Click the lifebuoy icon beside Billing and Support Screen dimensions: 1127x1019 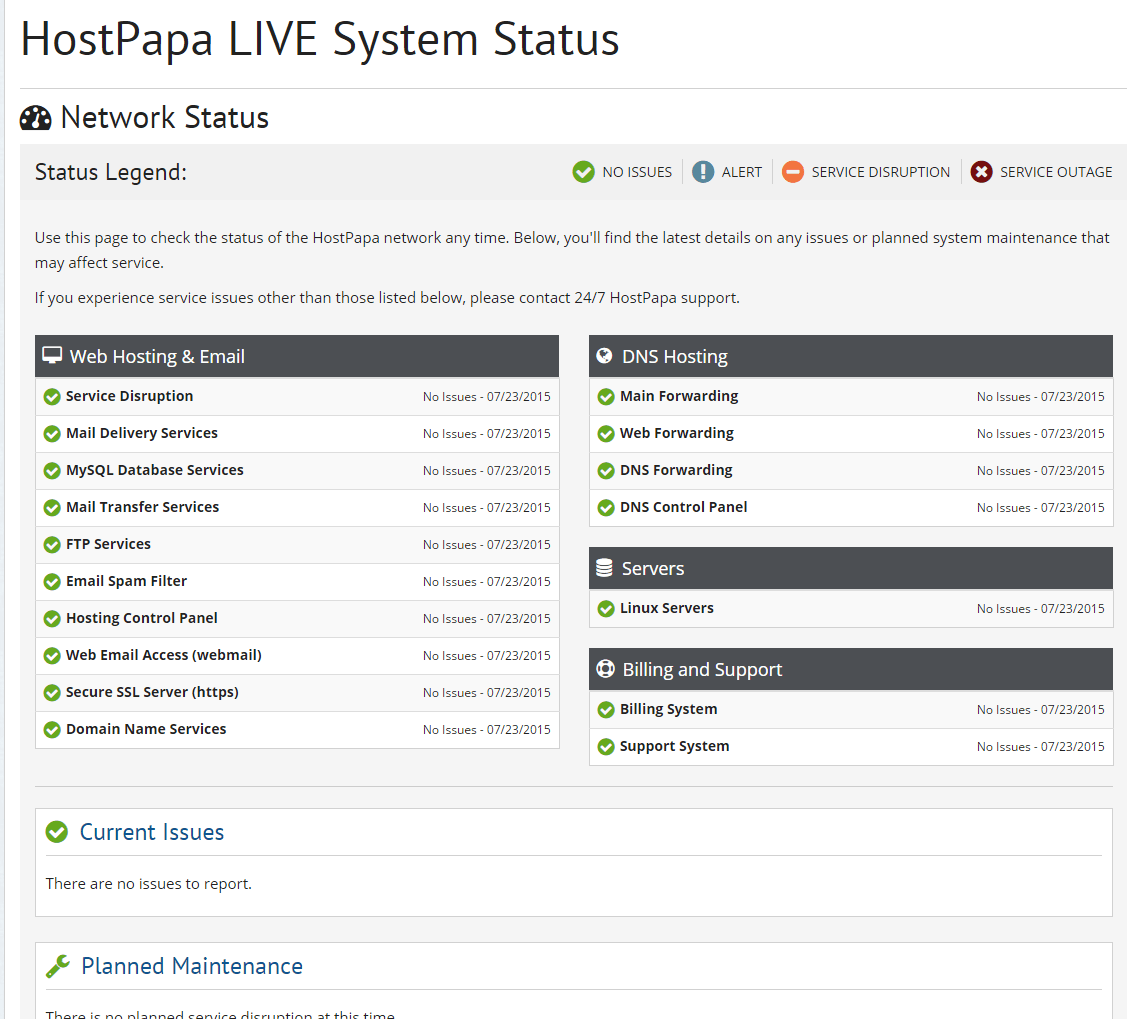coord(605,669)
